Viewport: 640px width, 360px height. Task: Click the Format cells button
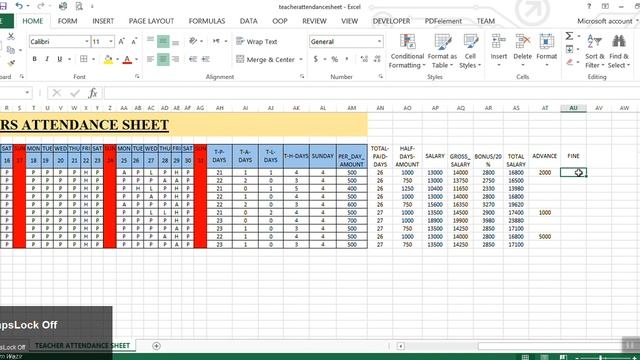[546, 51]
